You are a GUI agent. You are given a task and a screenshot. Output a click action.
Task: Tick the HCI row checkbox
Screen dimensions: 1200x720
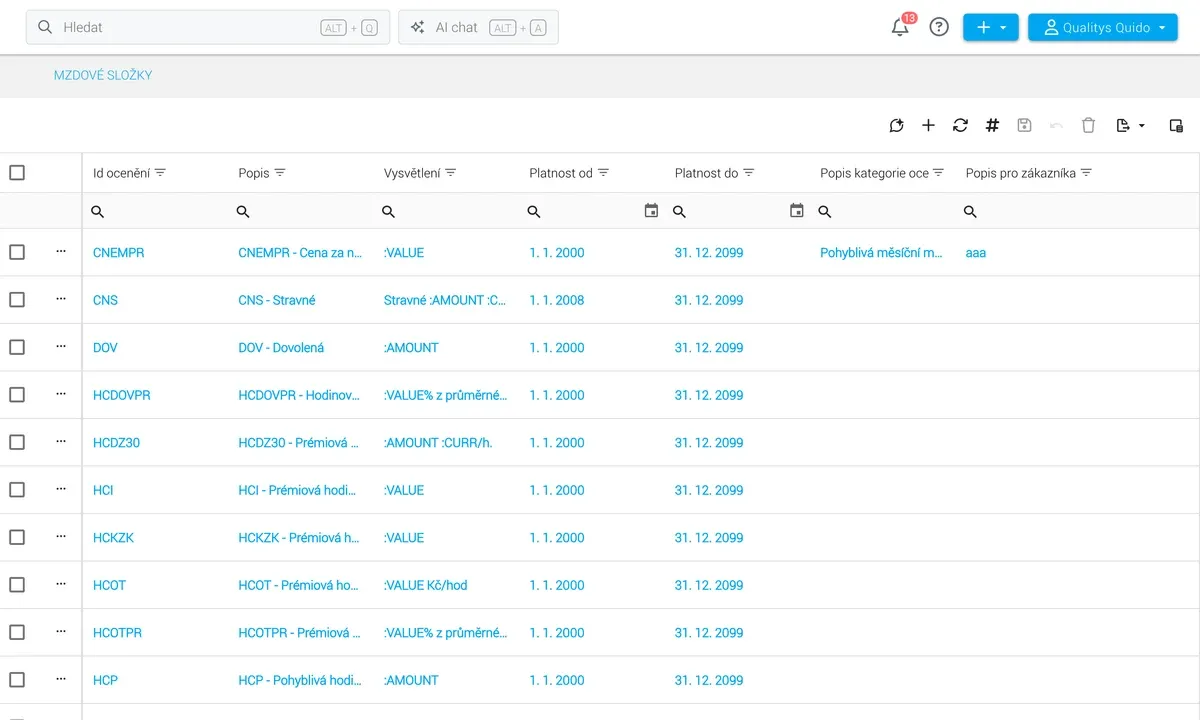[x=17, y=490]
